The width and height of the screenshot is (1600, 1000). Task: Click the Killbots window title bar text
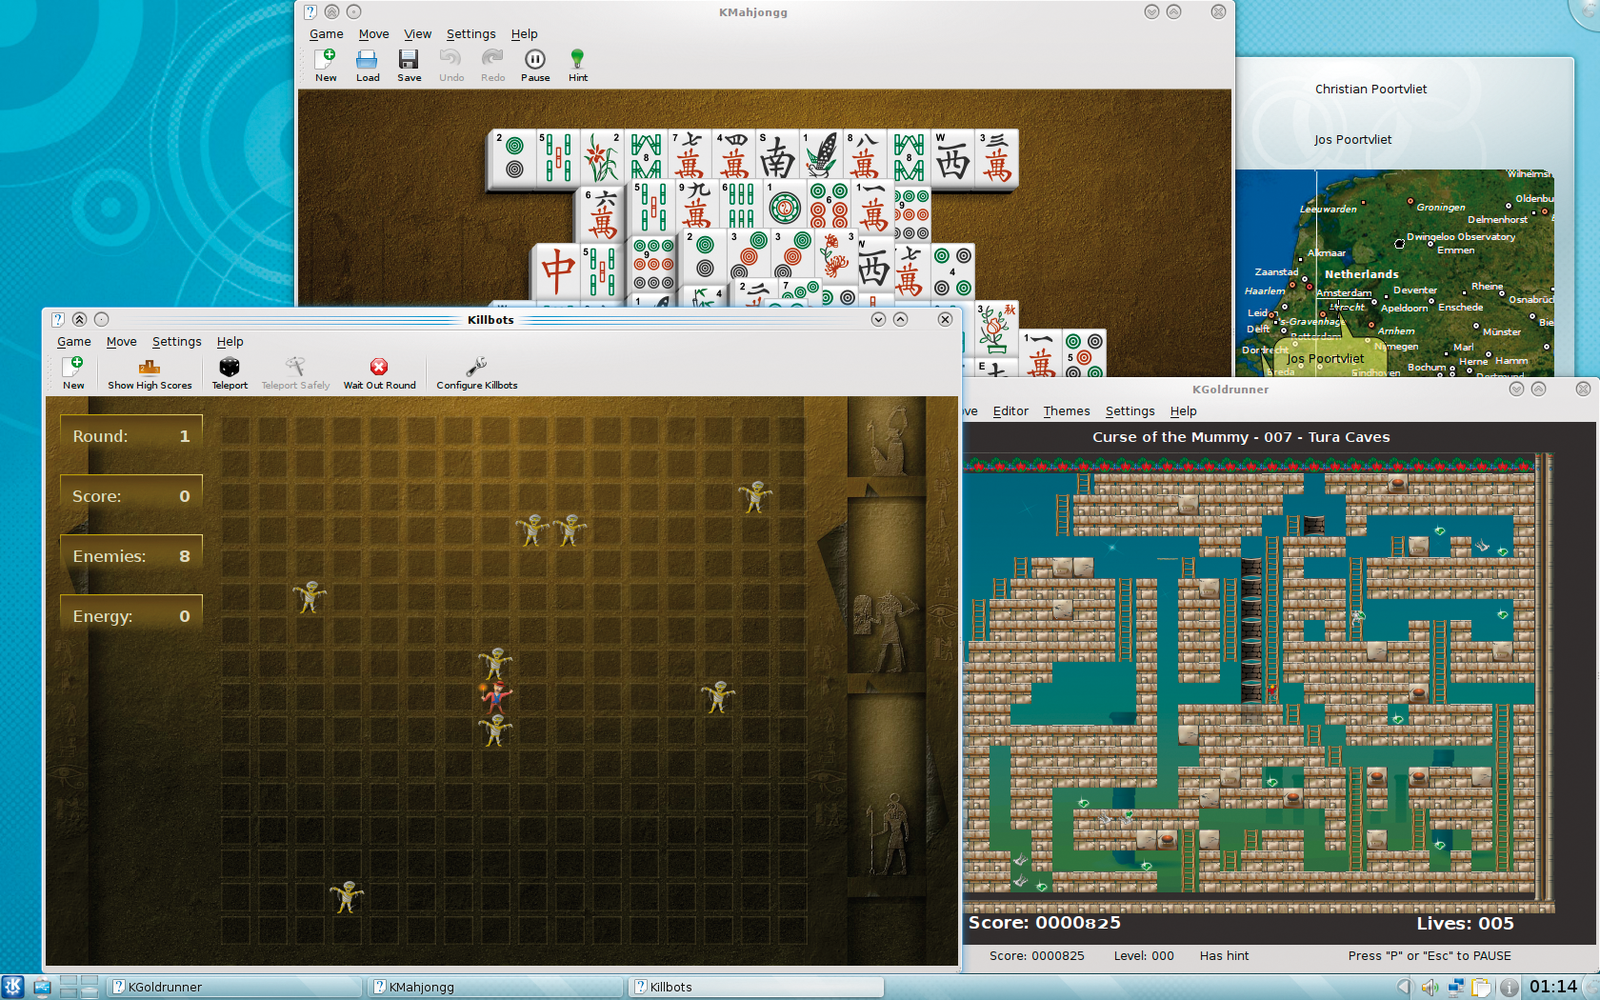490,320
